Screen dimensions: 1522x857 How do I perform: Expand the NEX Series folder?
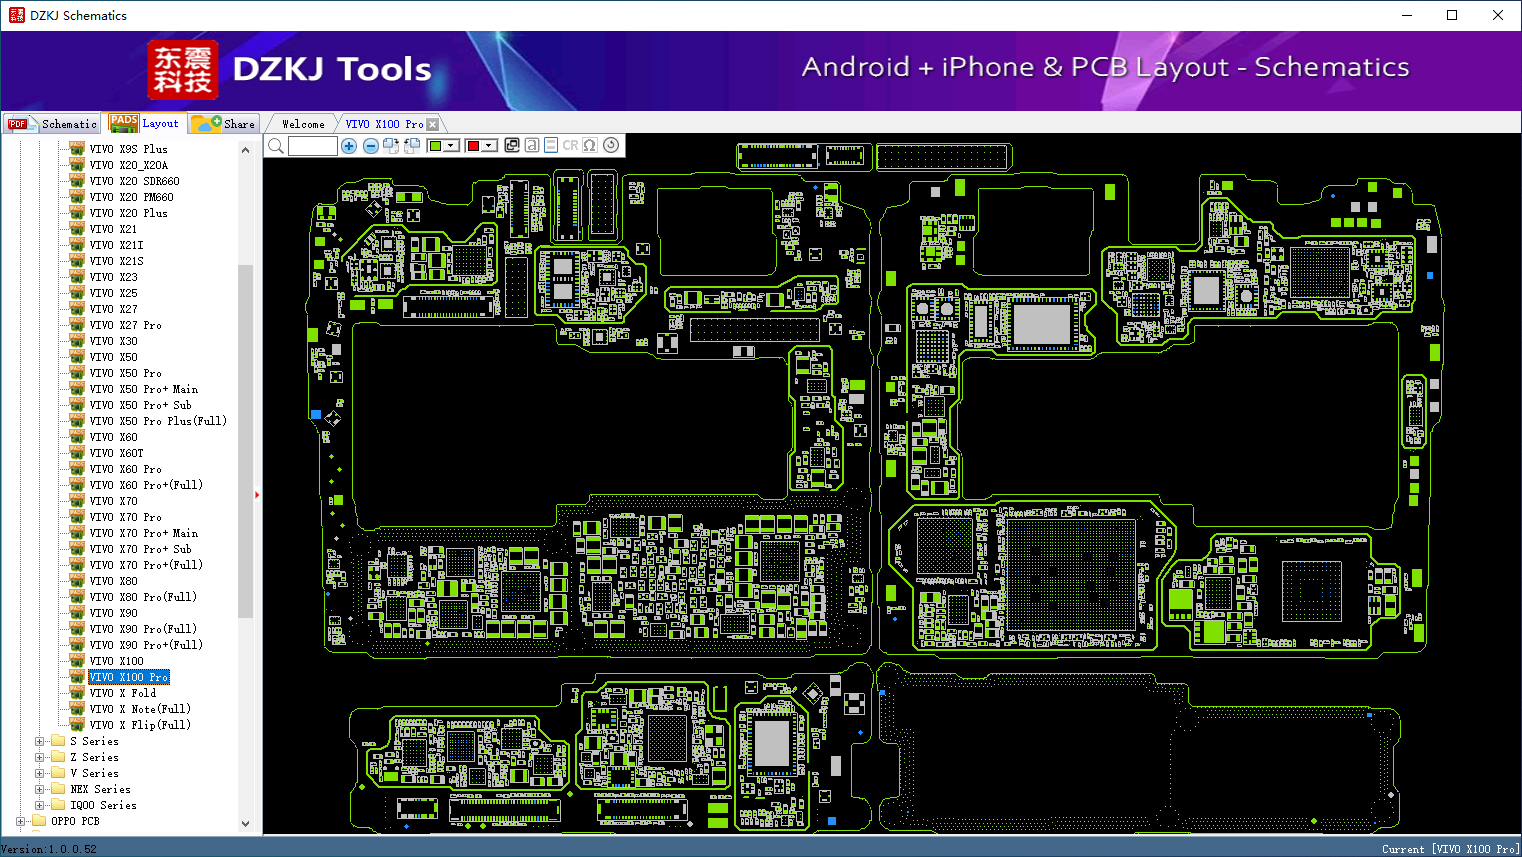point(40,790)
